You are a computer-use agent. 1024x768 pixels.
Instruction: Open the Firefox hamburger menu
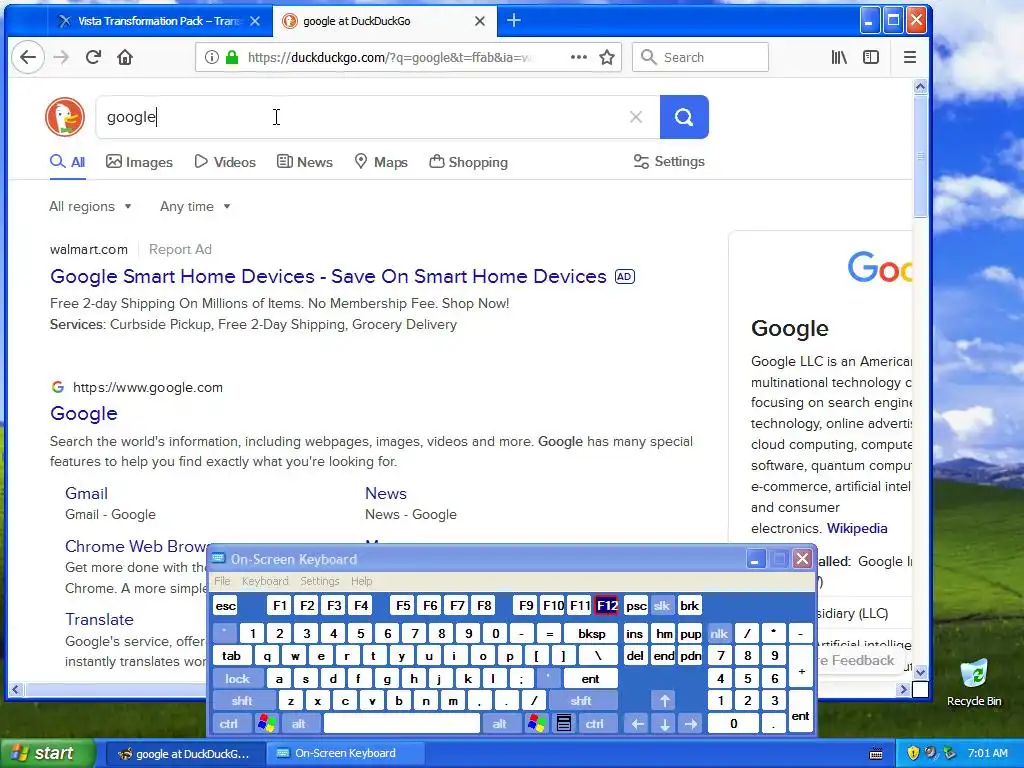(x=910, y=57)
